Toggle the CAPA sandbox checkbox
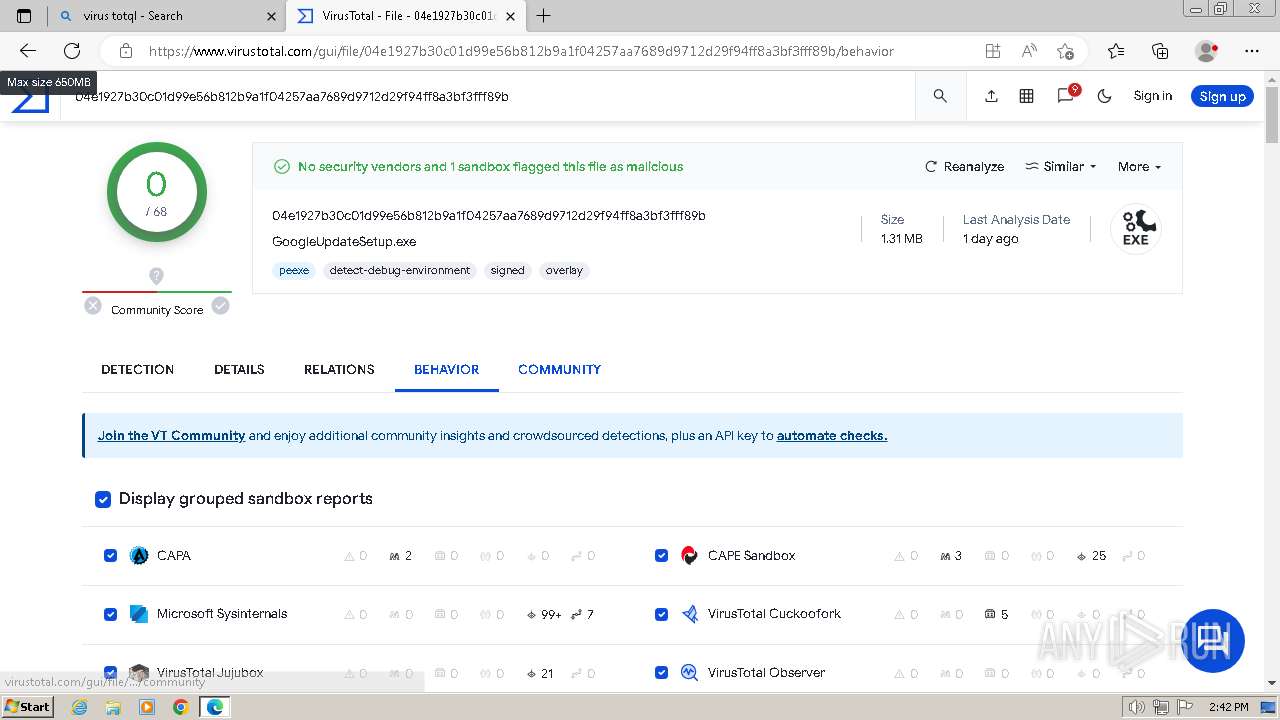 [x=111, y=556]
